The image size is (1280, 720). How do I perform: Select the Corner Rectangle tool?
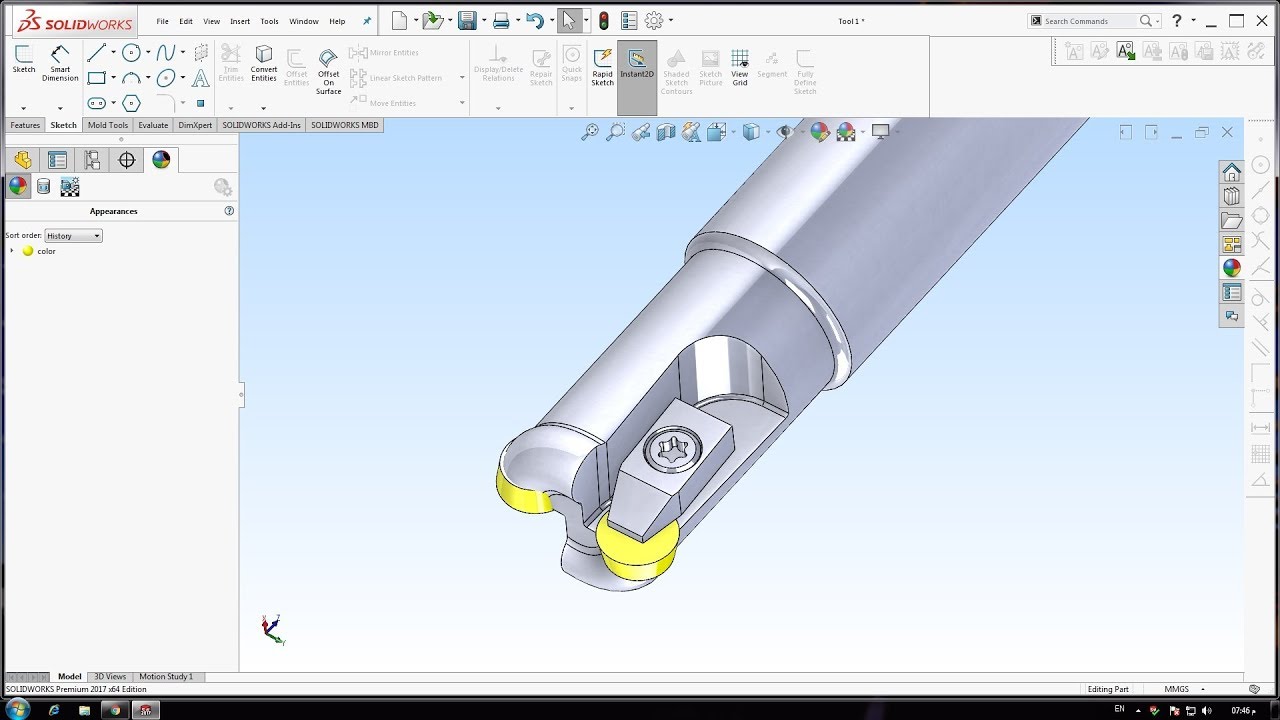(97, 78)
